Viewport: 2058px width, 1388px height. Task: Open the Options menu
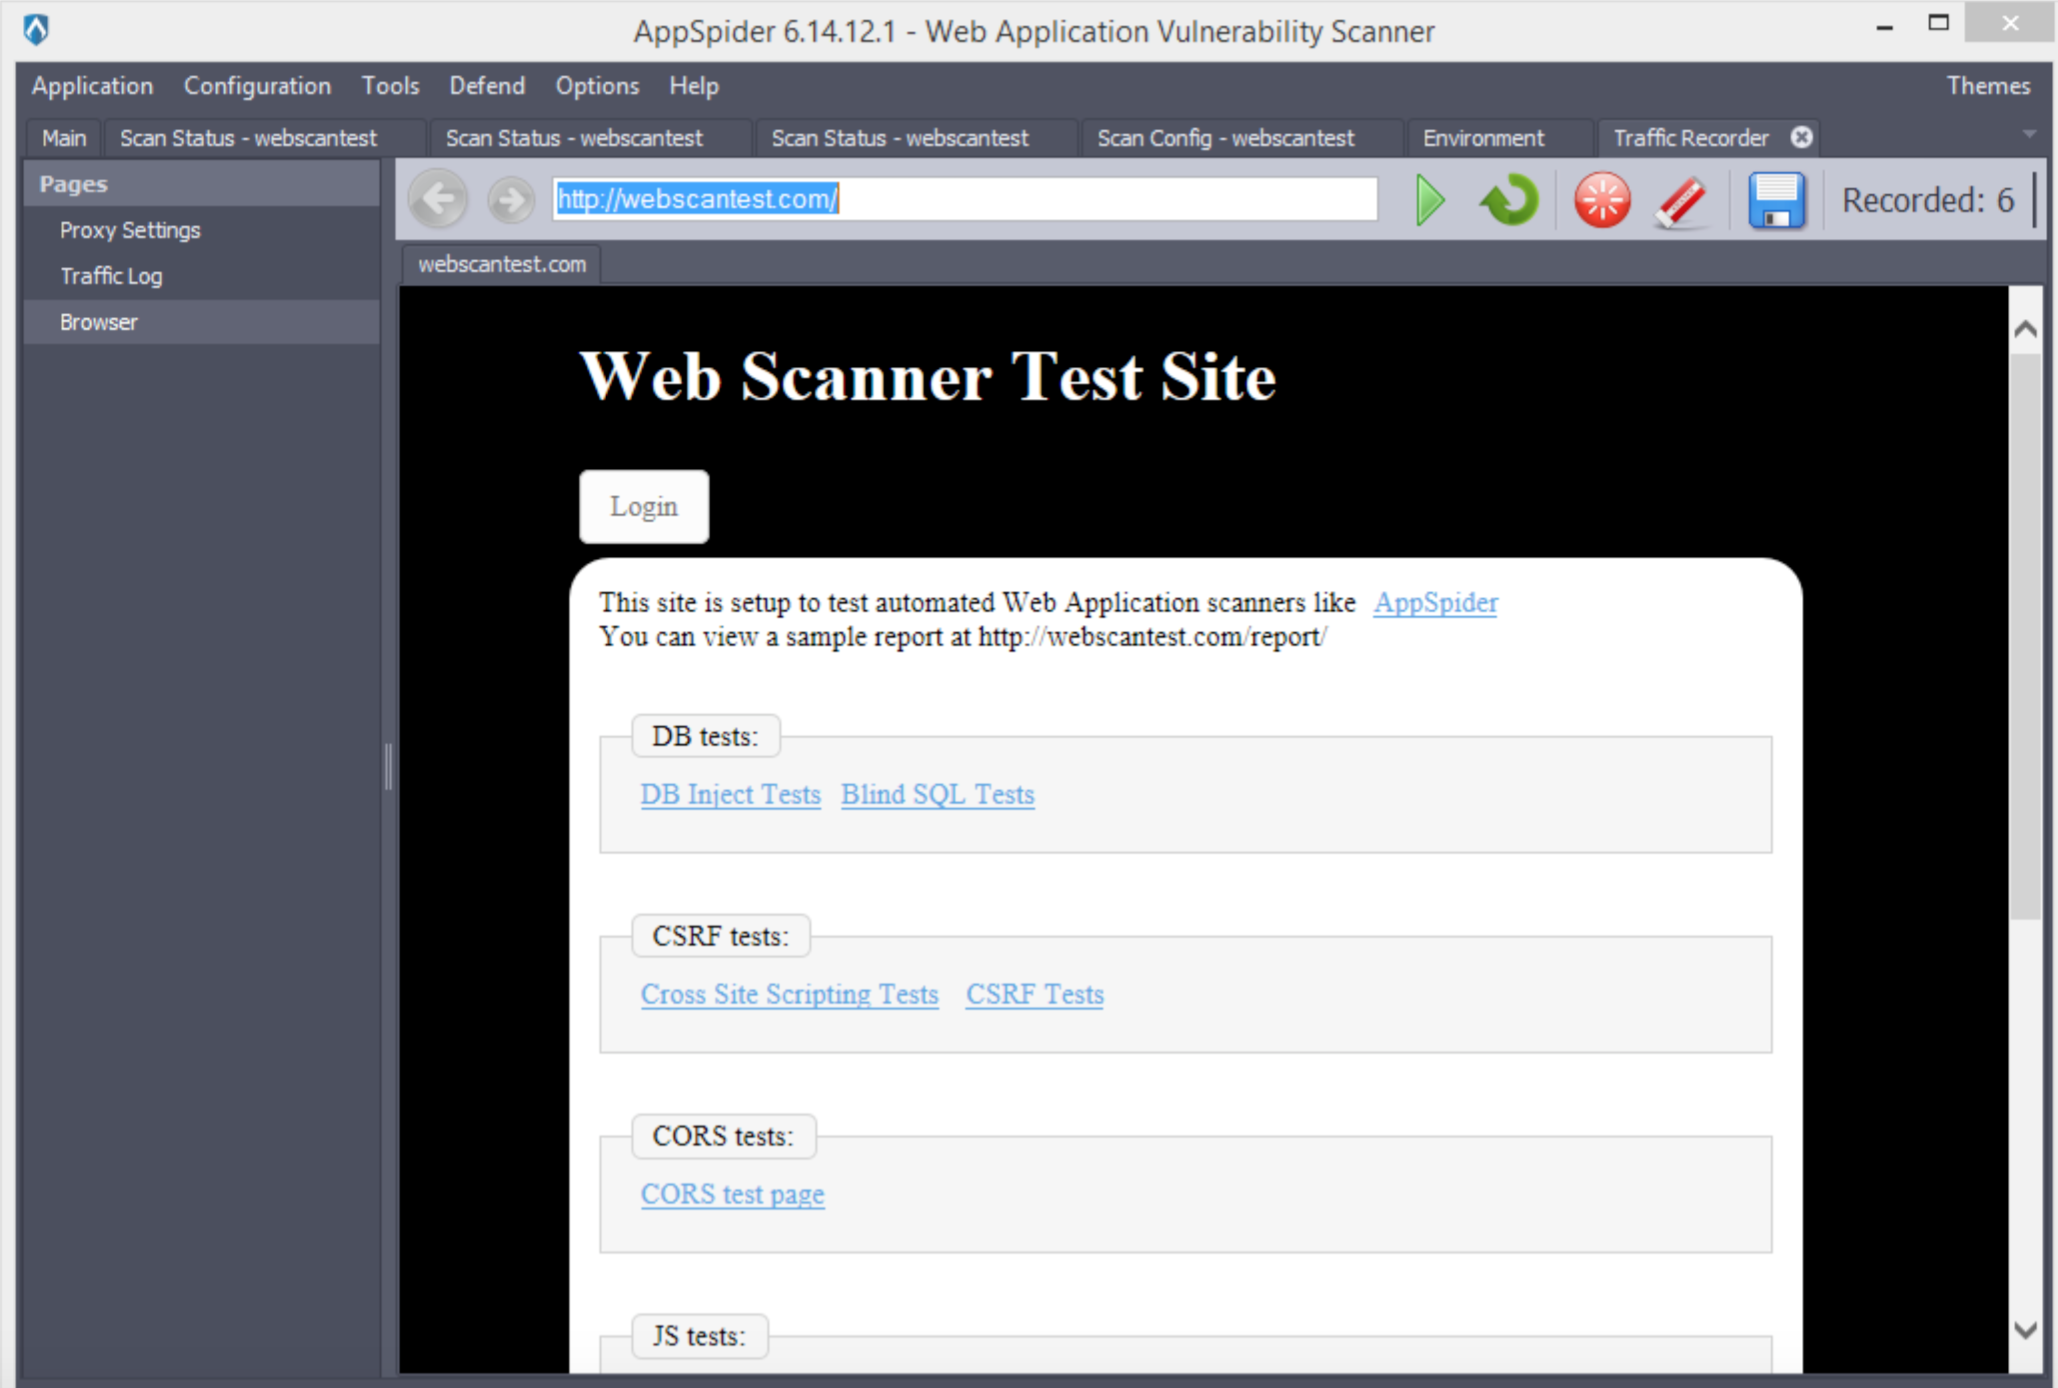pyautogui.click(x=597, y=86)
